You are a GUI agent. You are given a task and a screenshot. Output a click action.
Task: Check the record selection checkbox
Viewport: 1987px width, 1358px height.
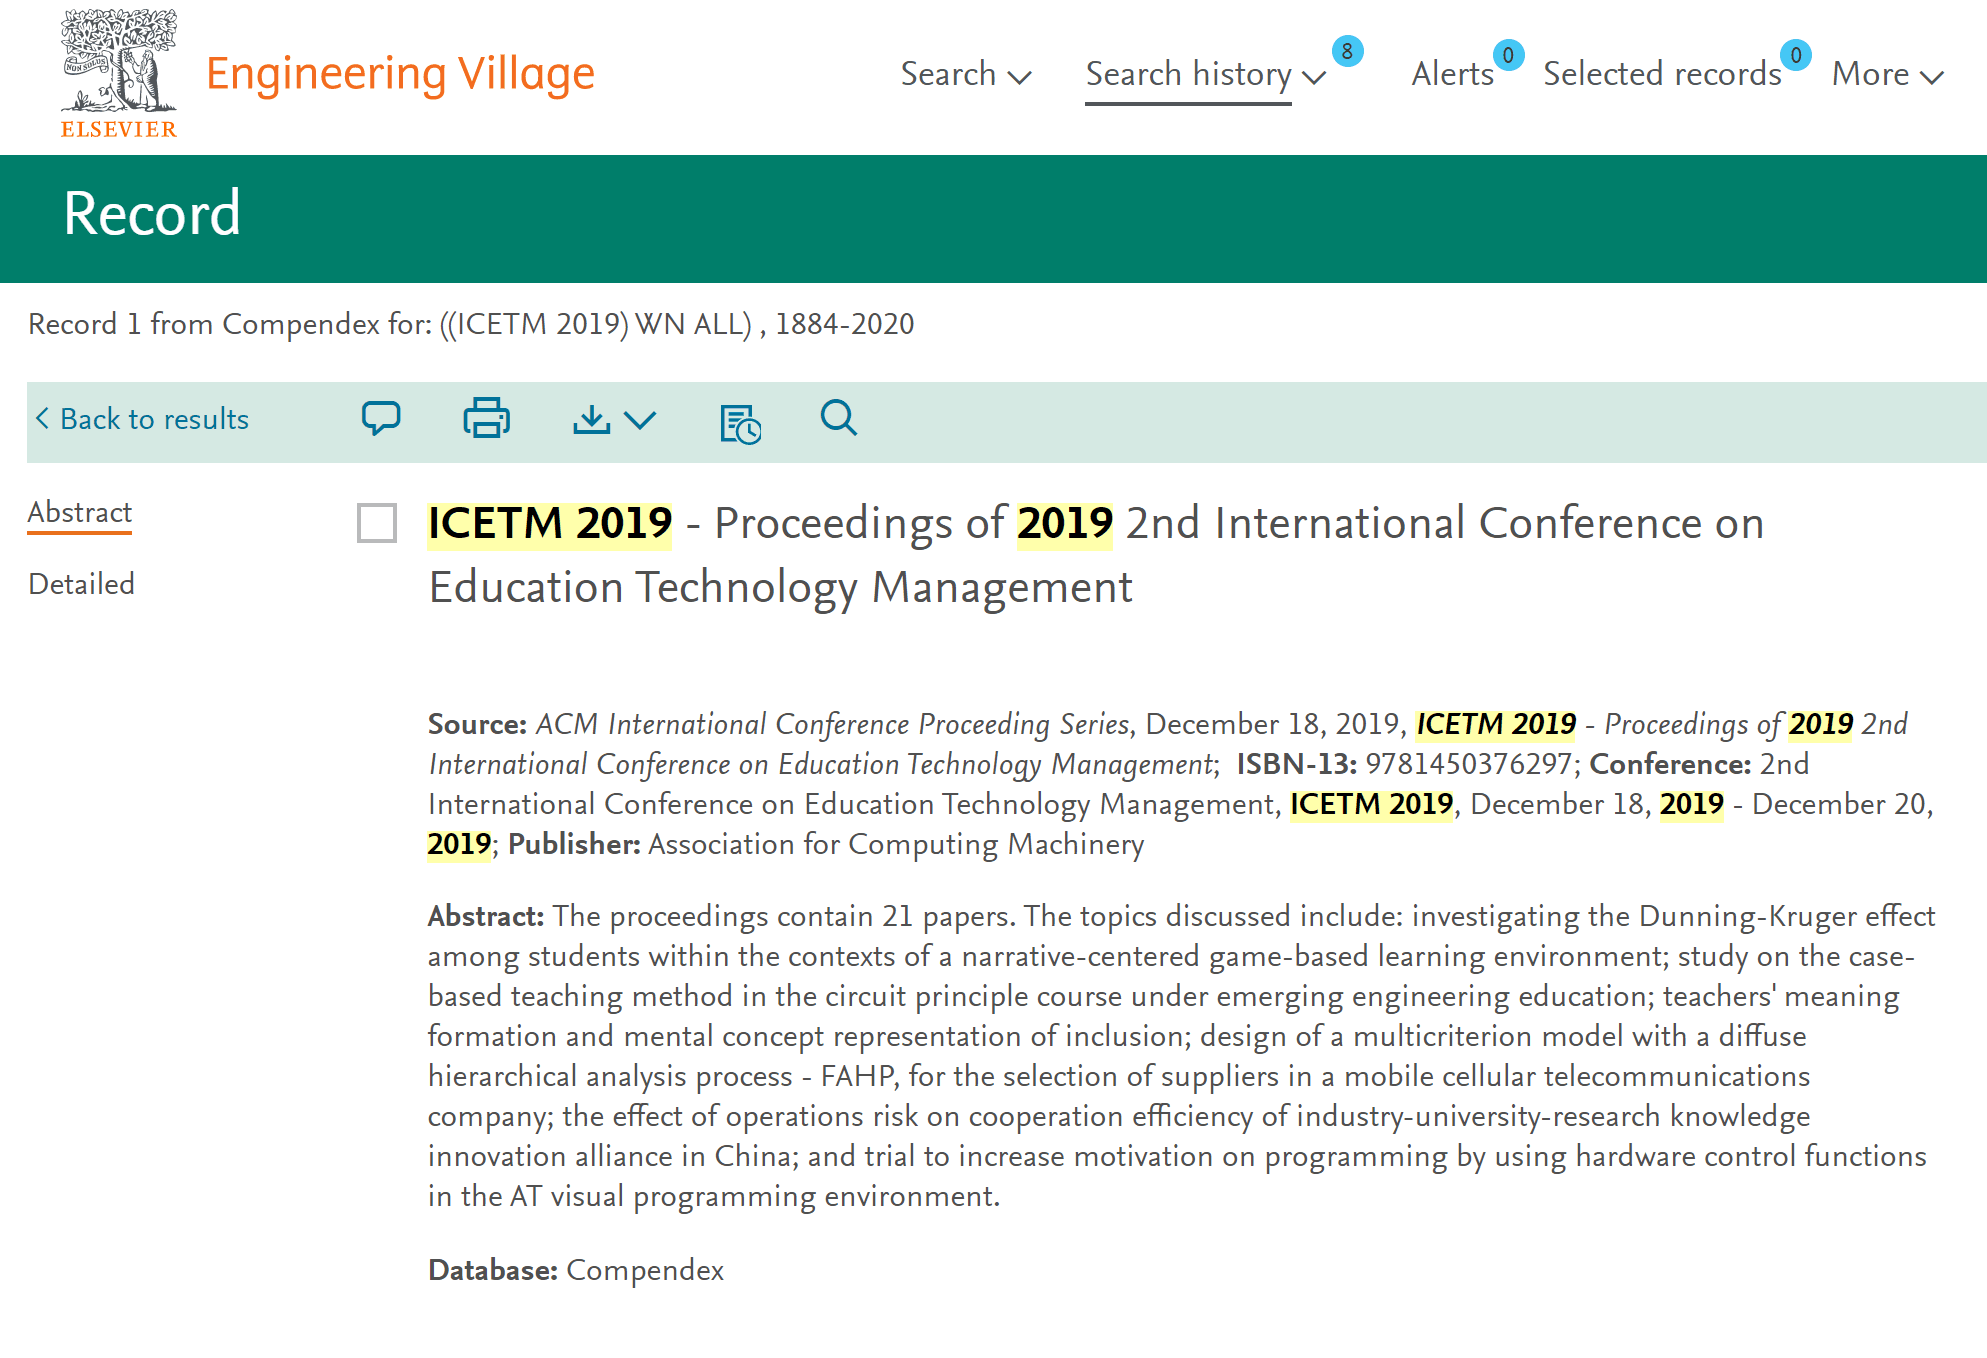coord(377,523)
